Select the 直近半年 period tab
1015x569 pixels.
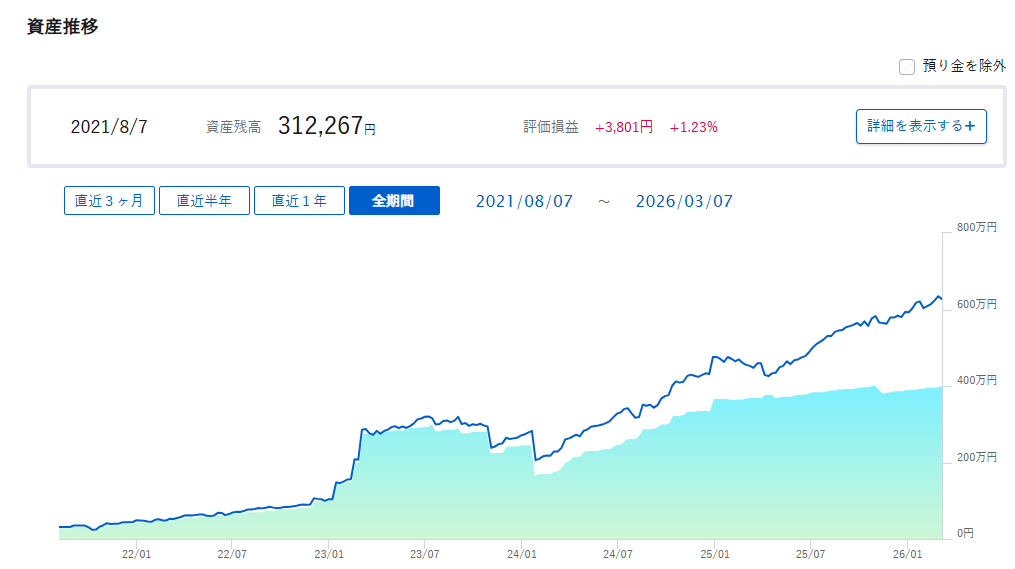[x=204, y=200]
